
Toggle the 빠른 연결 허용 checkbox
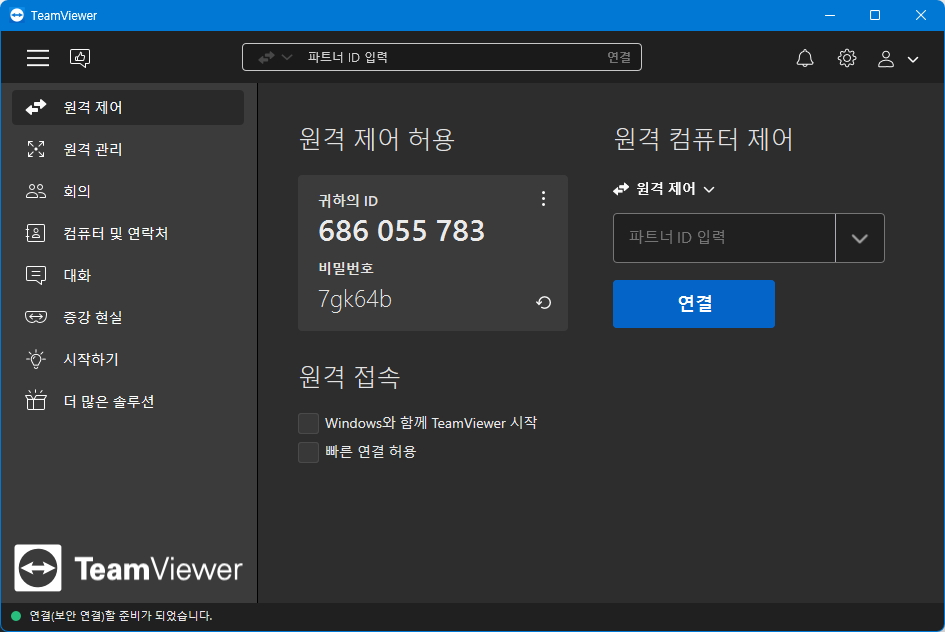(x=309, y=452)
